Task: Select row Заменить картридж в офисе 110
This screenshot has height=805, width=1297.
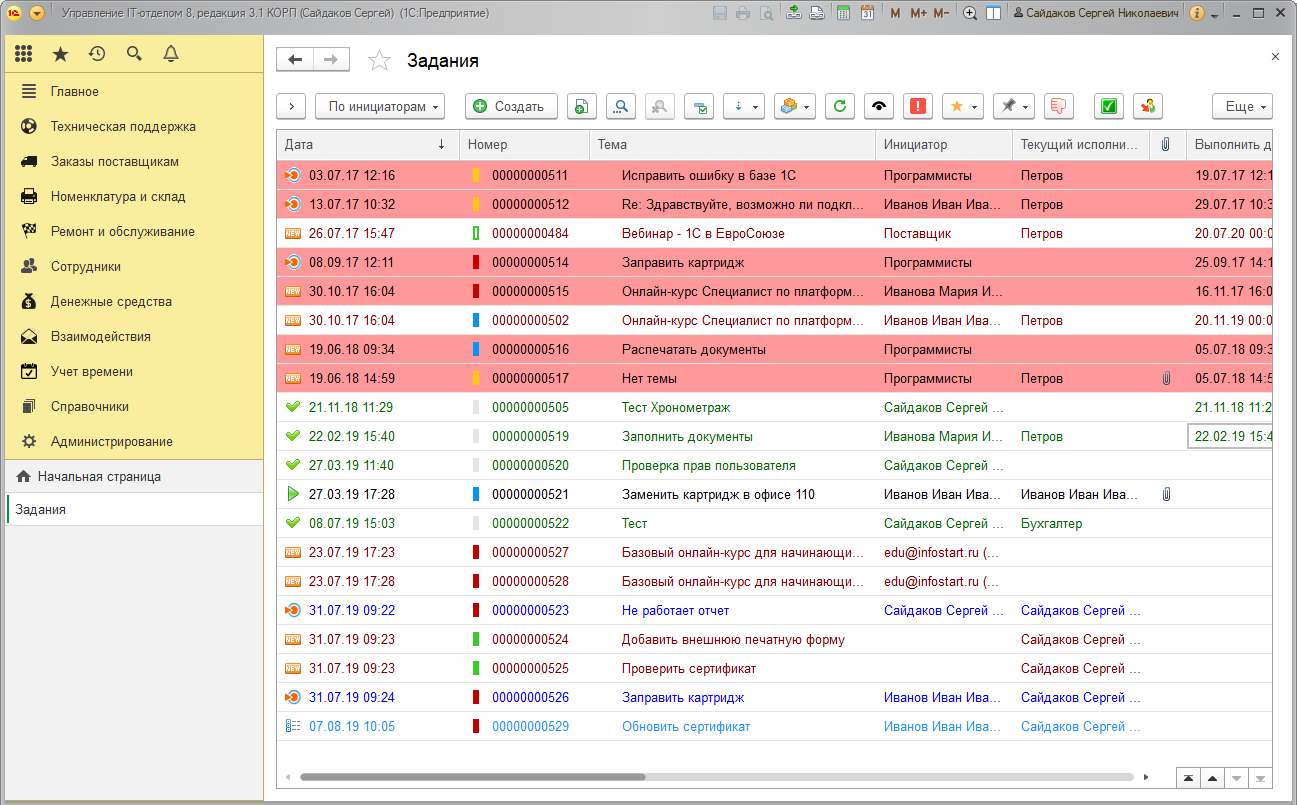Action: coord(774,494)
